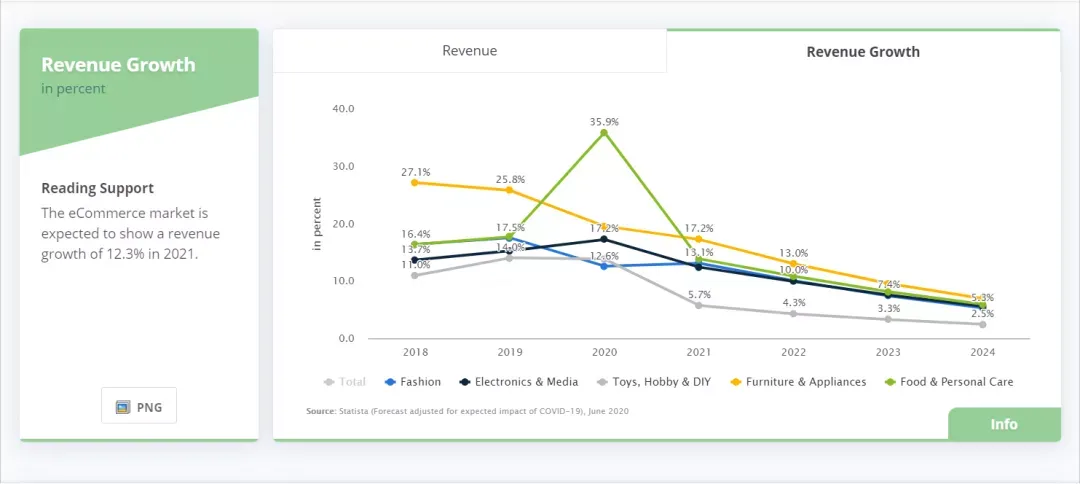Image resolution: width=1080 pixels, height=484 pixels.
Task: Toggle the Fashion legend entry
Action: tap(413, 381)
